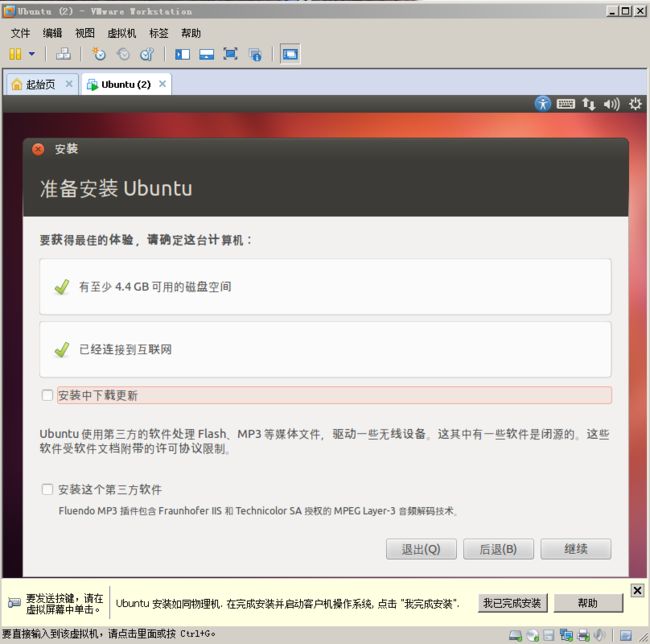Take a snapshot with the clock-plus icon
The image size is (650, 644).
tap(99, 54)
